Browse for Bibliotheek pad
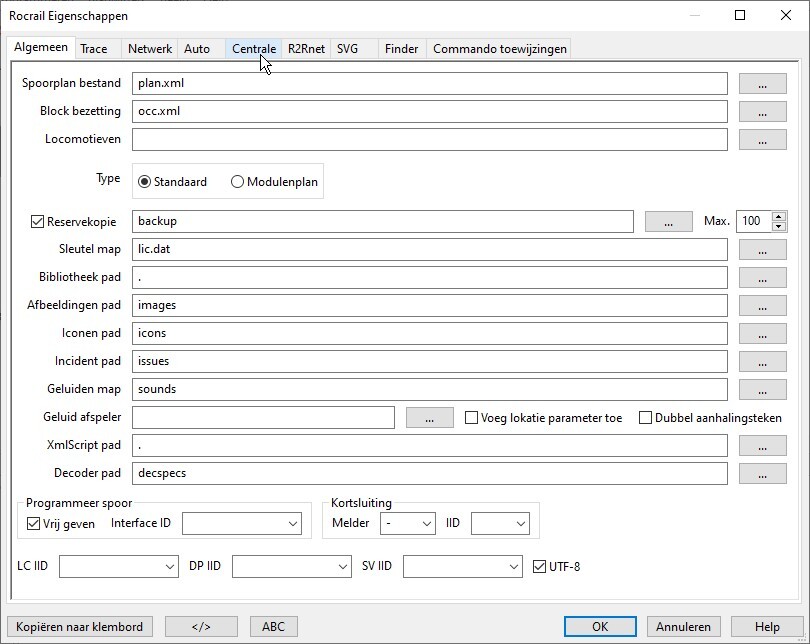The width and height of the screenshot is (810, 644). (762, 277)
